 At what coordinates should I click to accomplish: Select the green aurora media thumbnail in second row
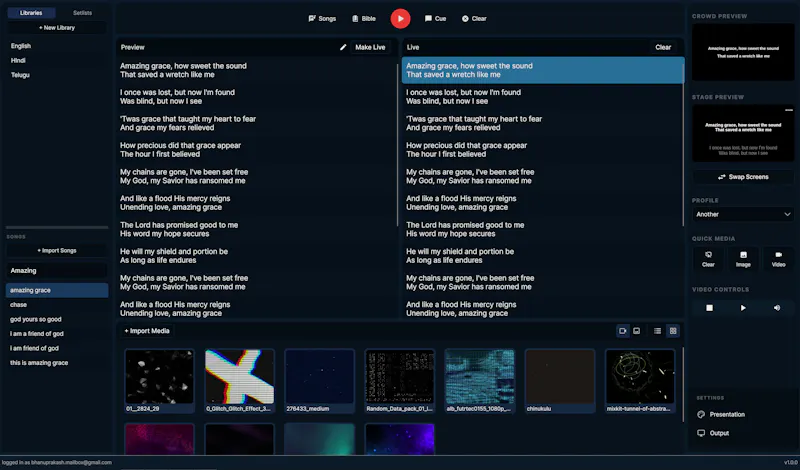(319, 439)
